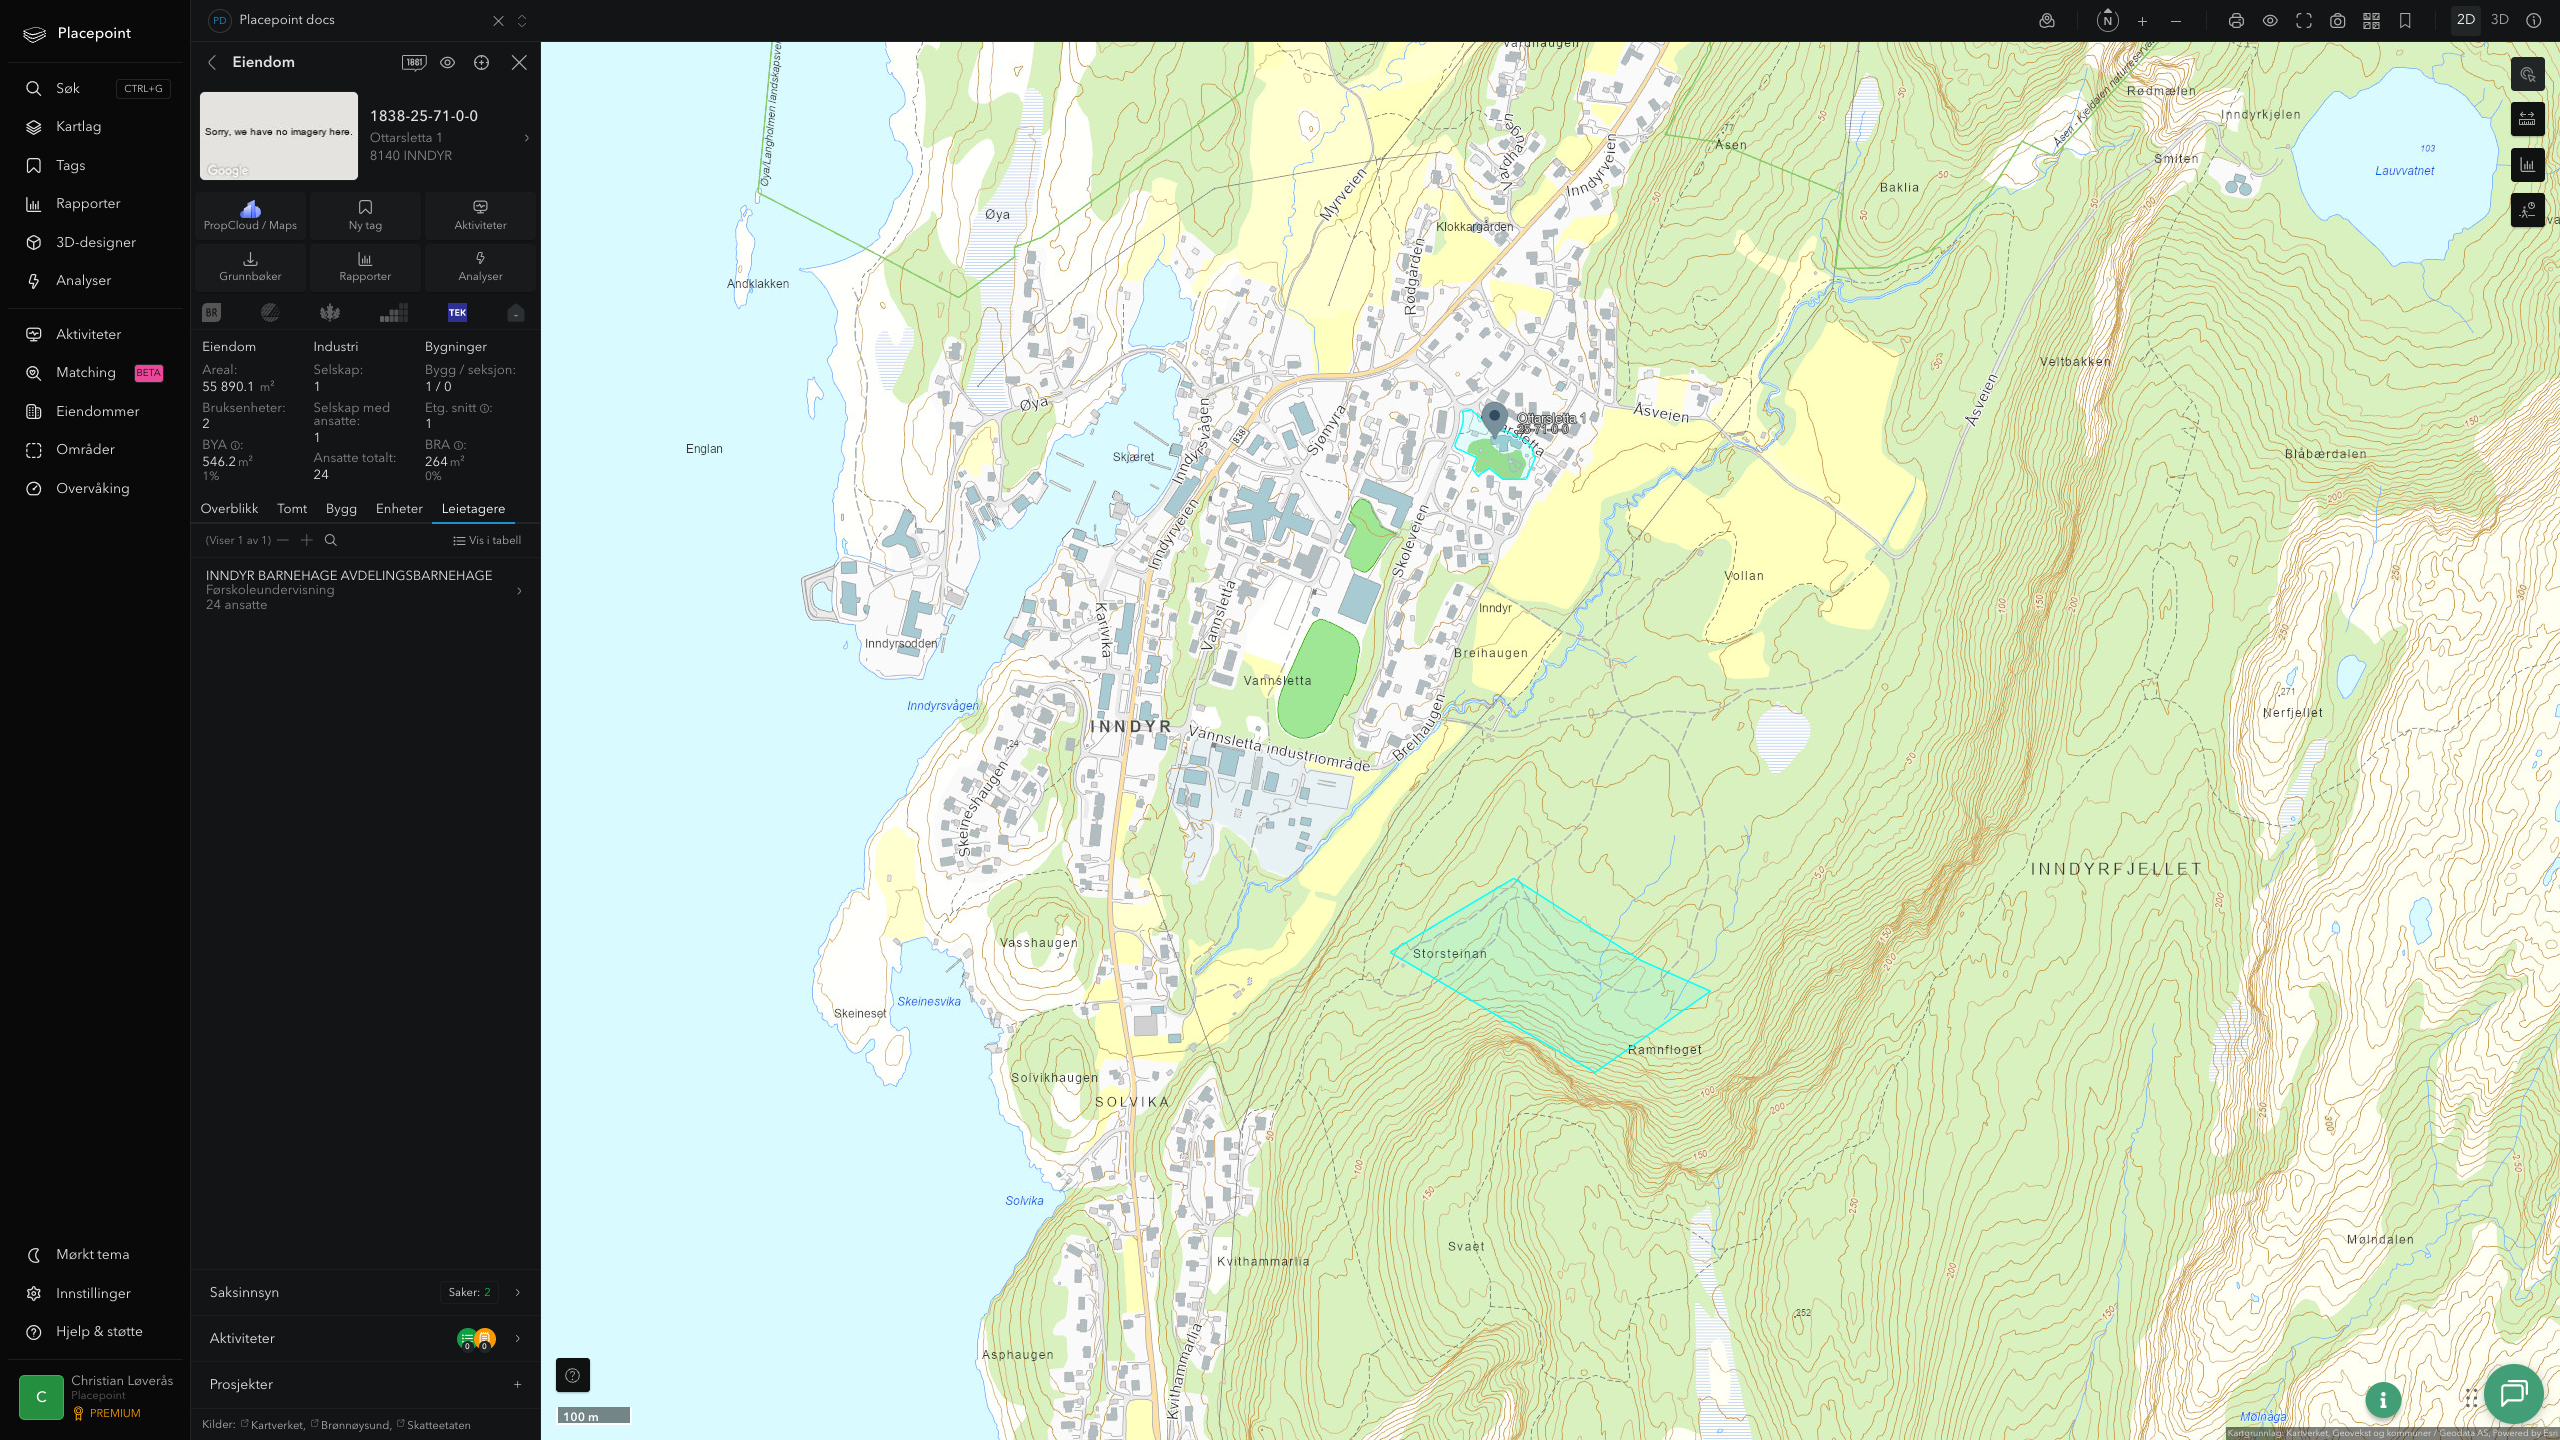Viewport: 2560px width, 1440px height.
Task: Take map screenshot with camera icon
Action: click(2338, 21)
